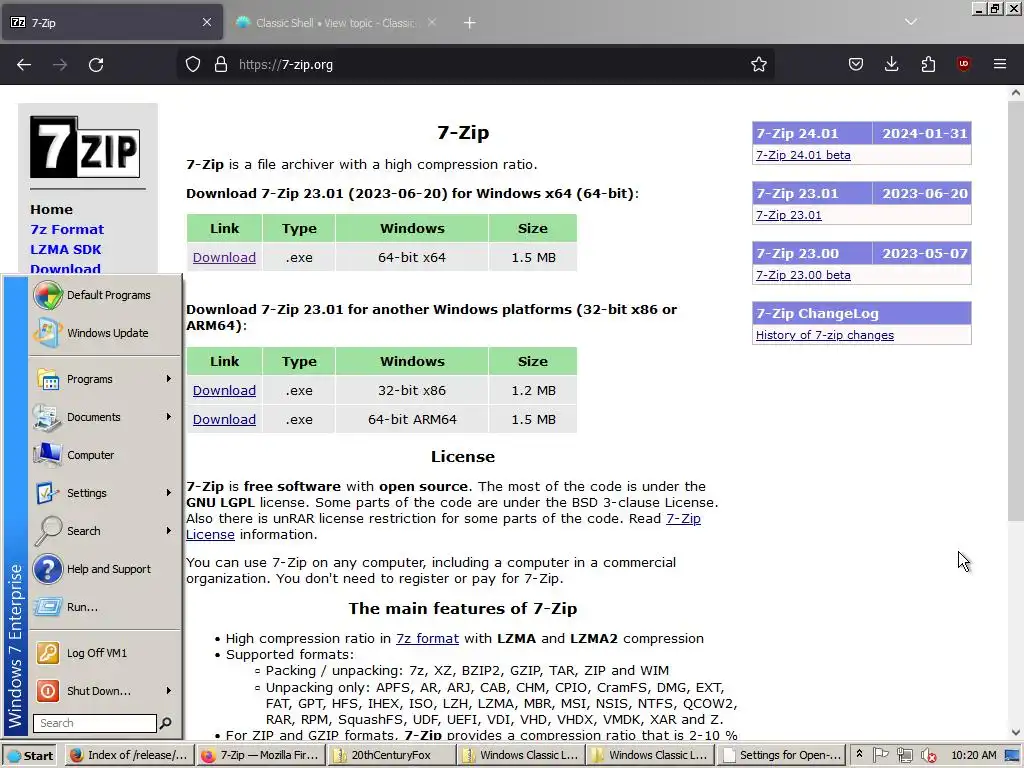Expand the Programs submenu arrow
This screenshot has height=768, width=1024.
[x=168, y=379]
